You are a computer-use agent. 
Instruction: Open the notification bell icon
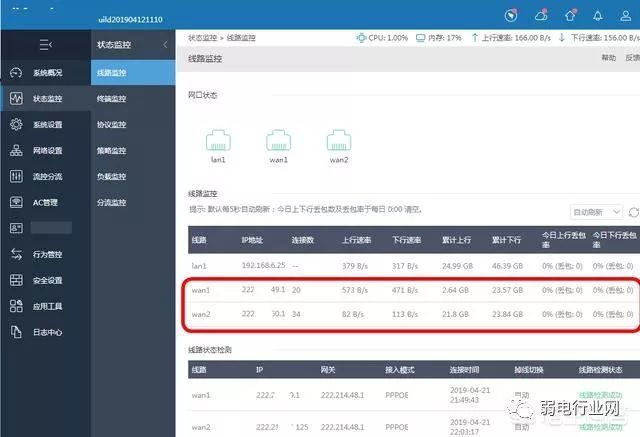598,16
